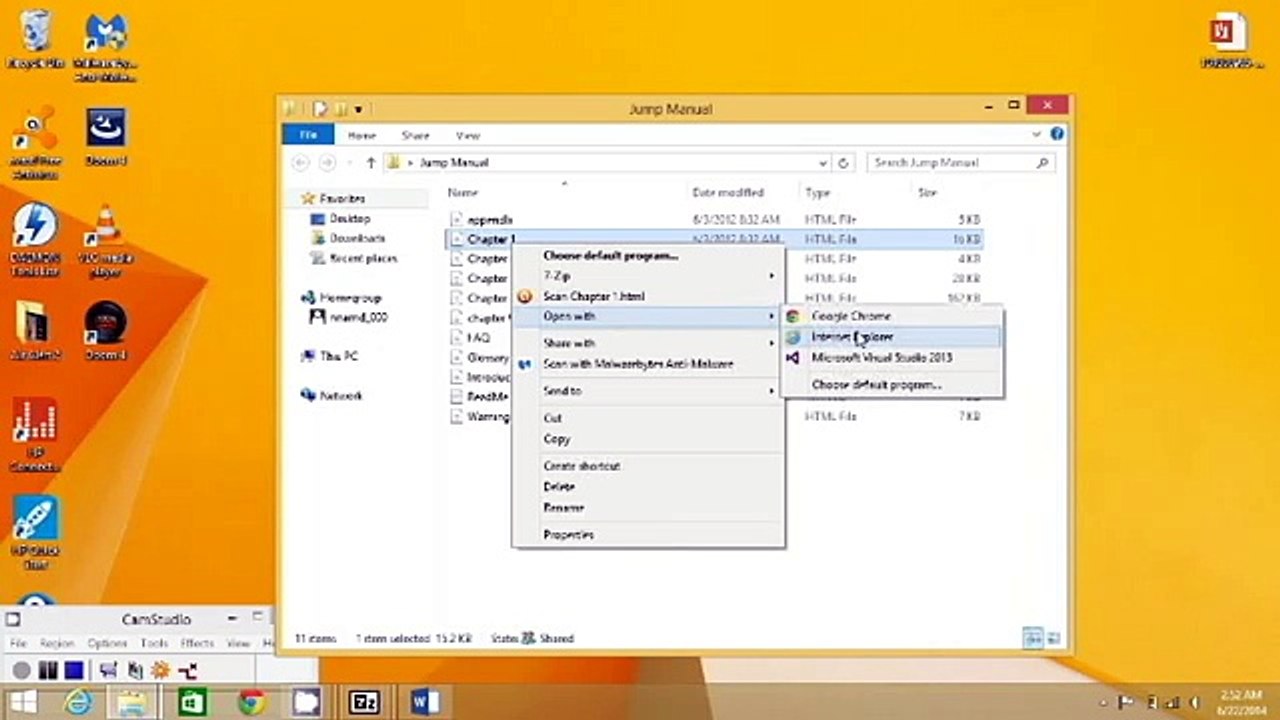Open Microsoft Word from the taskbar
The height and width of the screenshot is (720, 1280).
coord(425,703)
